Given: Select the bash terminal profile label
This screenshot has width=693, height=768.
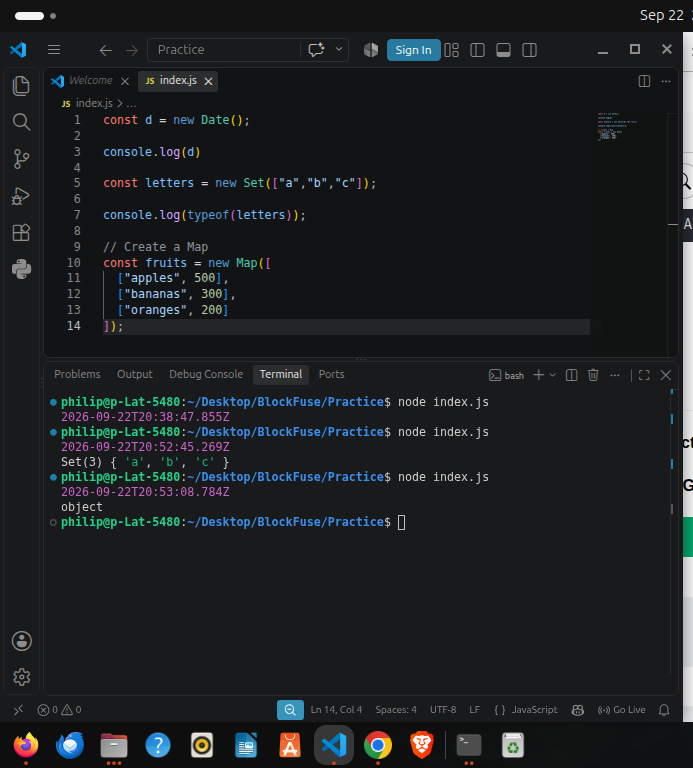Looking at the screenshot, I should (x=507, y=375).
